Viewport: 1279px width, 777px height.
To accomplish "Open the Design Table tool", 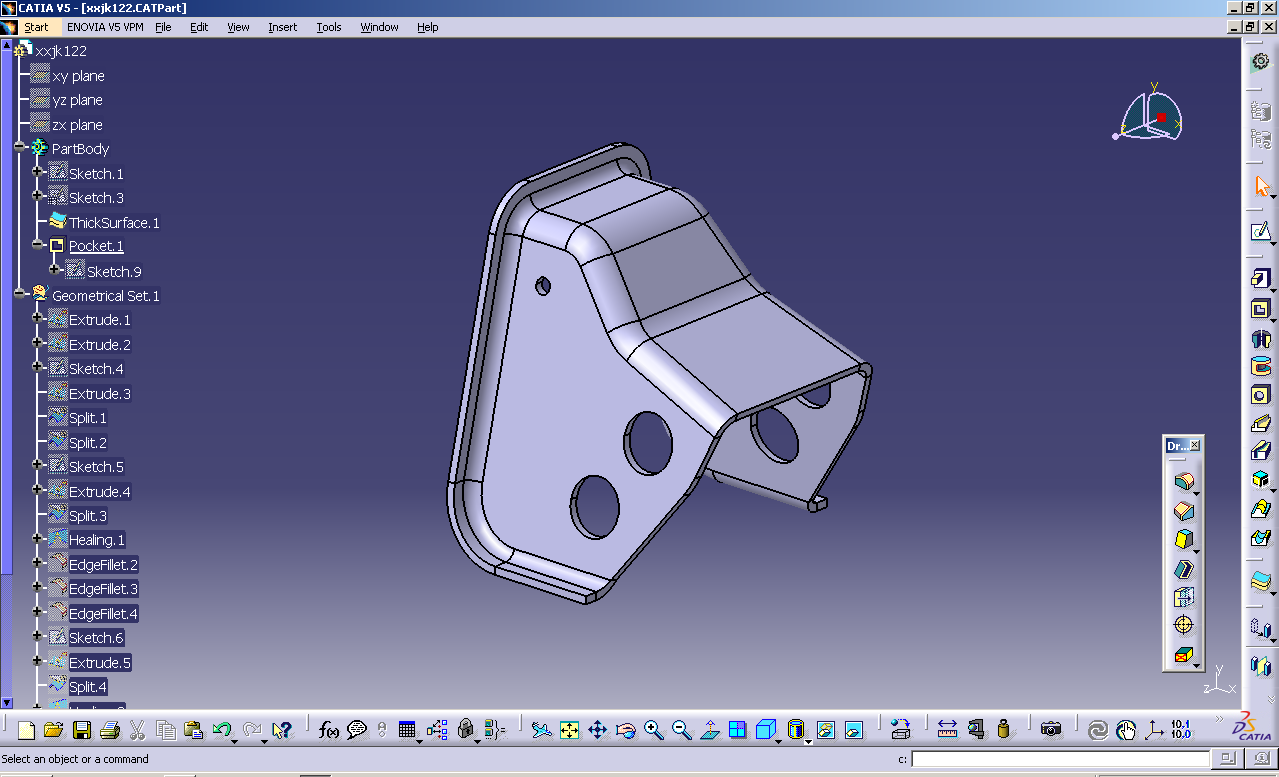I will point(407,731).
